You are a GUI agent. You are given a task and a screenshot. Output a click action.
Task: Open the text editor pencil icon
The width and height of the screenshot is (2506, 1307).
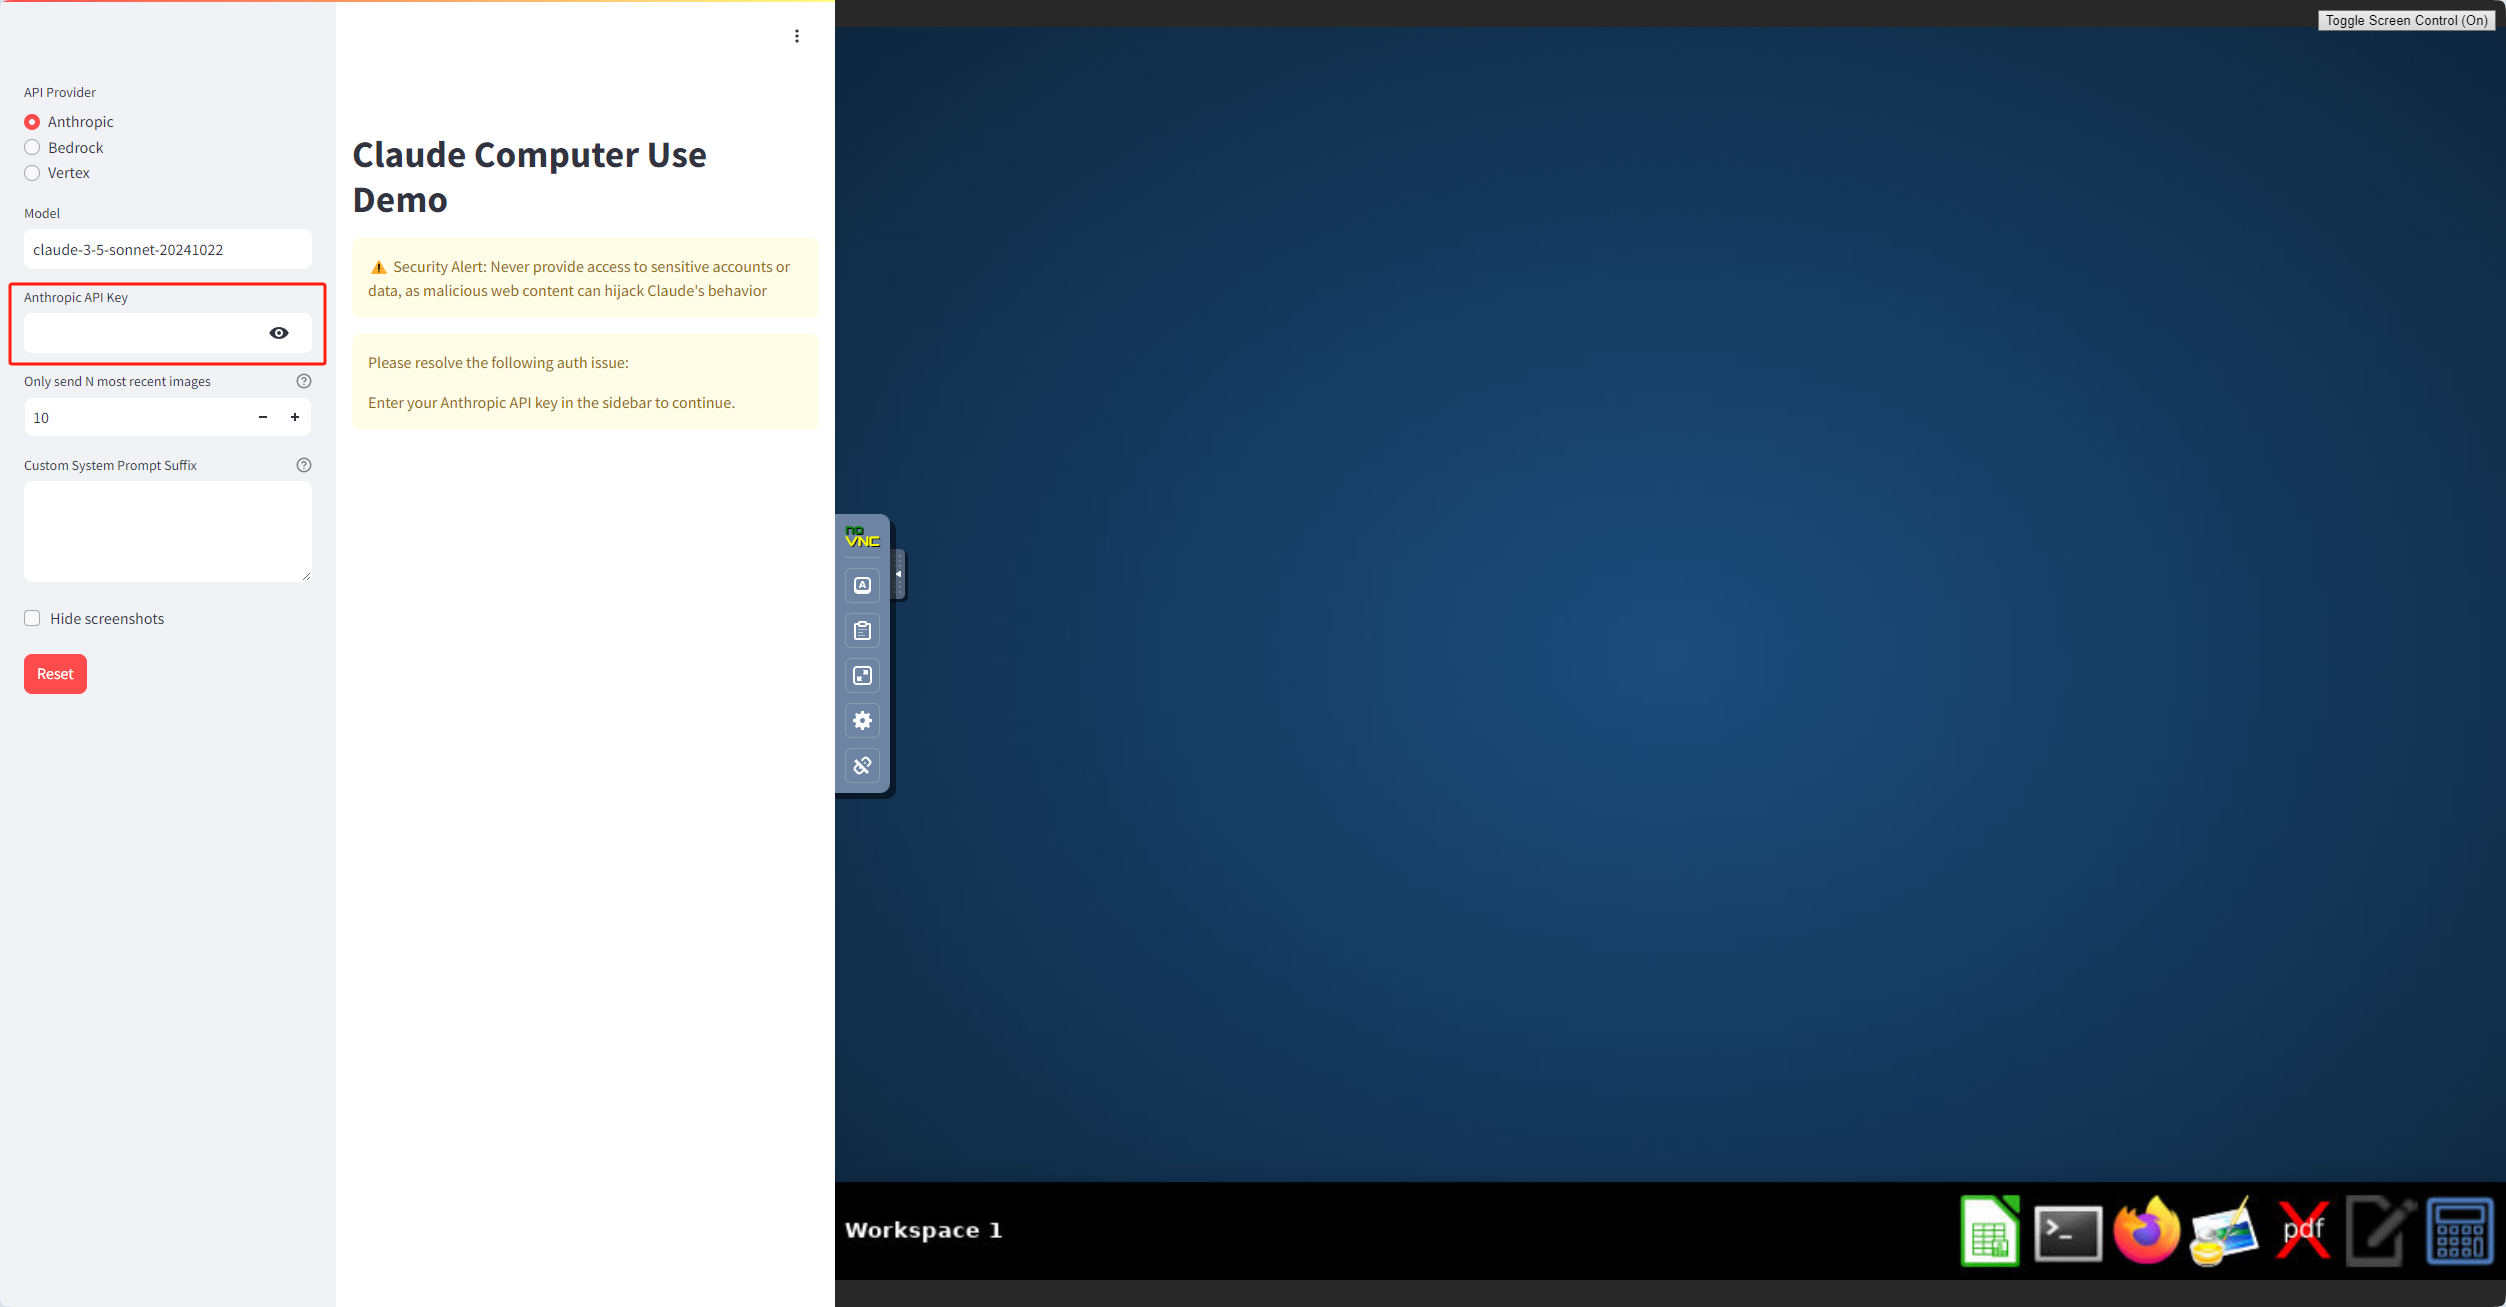point(2380,1231)
